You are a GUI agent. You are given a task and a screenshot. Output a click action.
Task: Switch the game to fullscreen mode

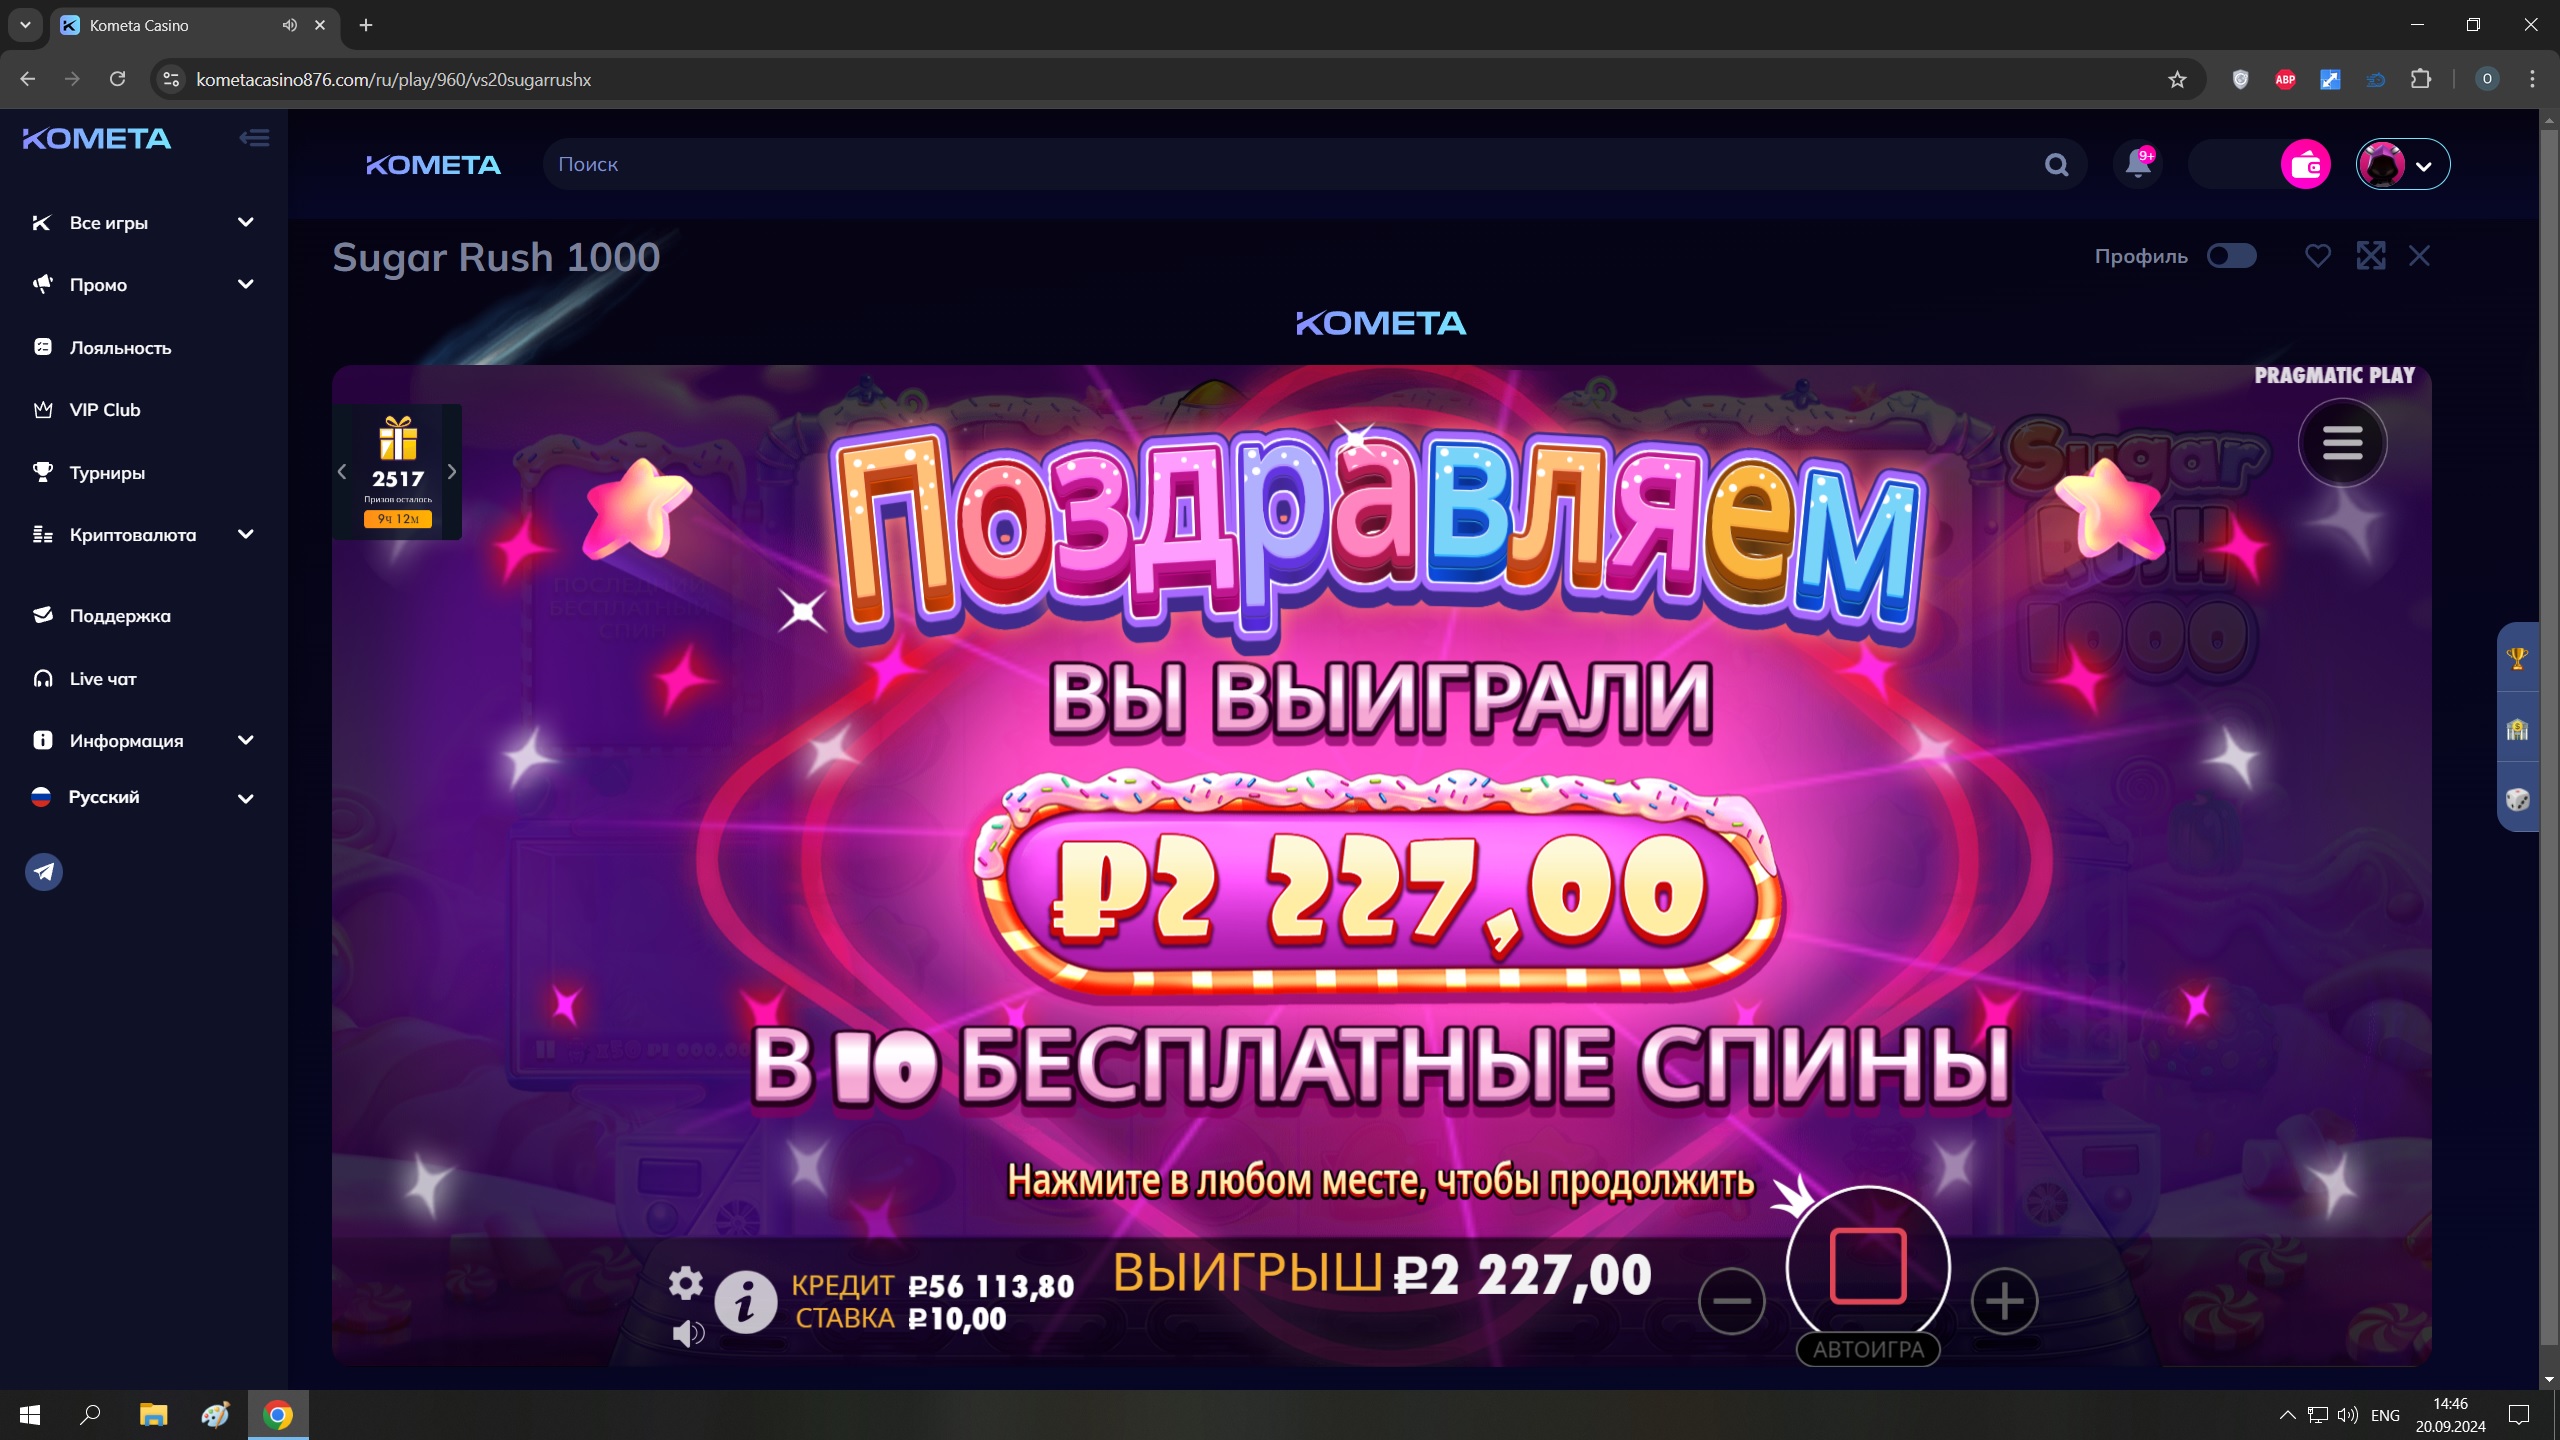click(x=2371, y=256)
